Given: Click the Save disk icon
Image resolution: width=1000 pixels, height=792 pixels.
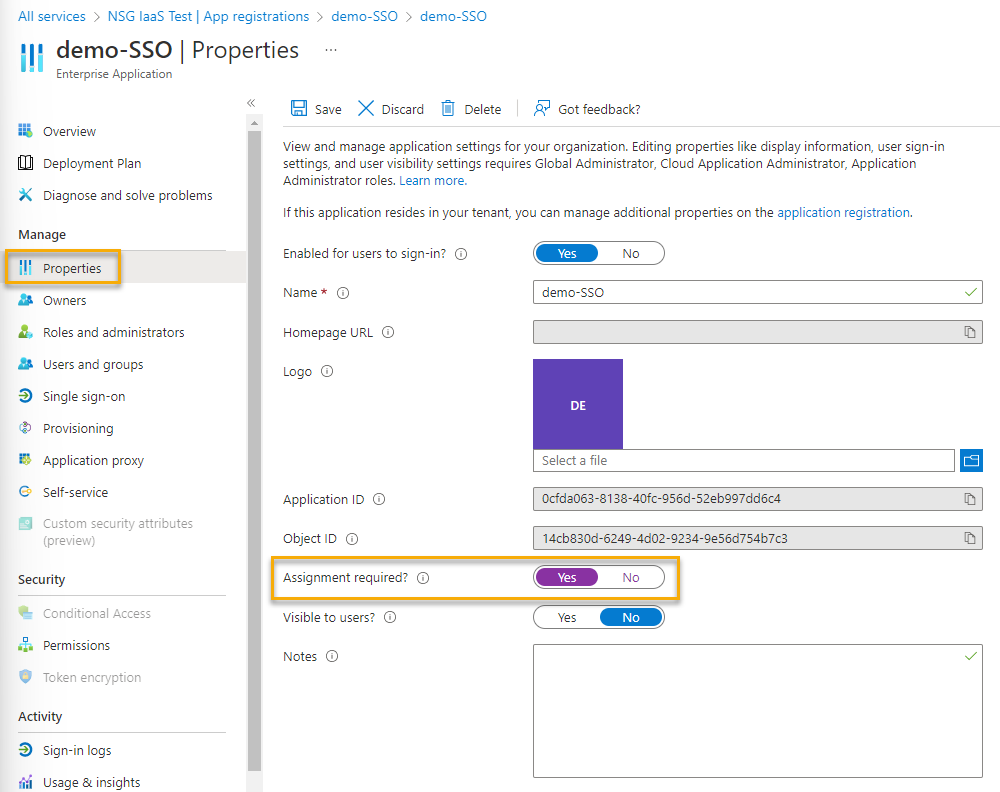Looking at the screenshot, I should pos(298,109).
